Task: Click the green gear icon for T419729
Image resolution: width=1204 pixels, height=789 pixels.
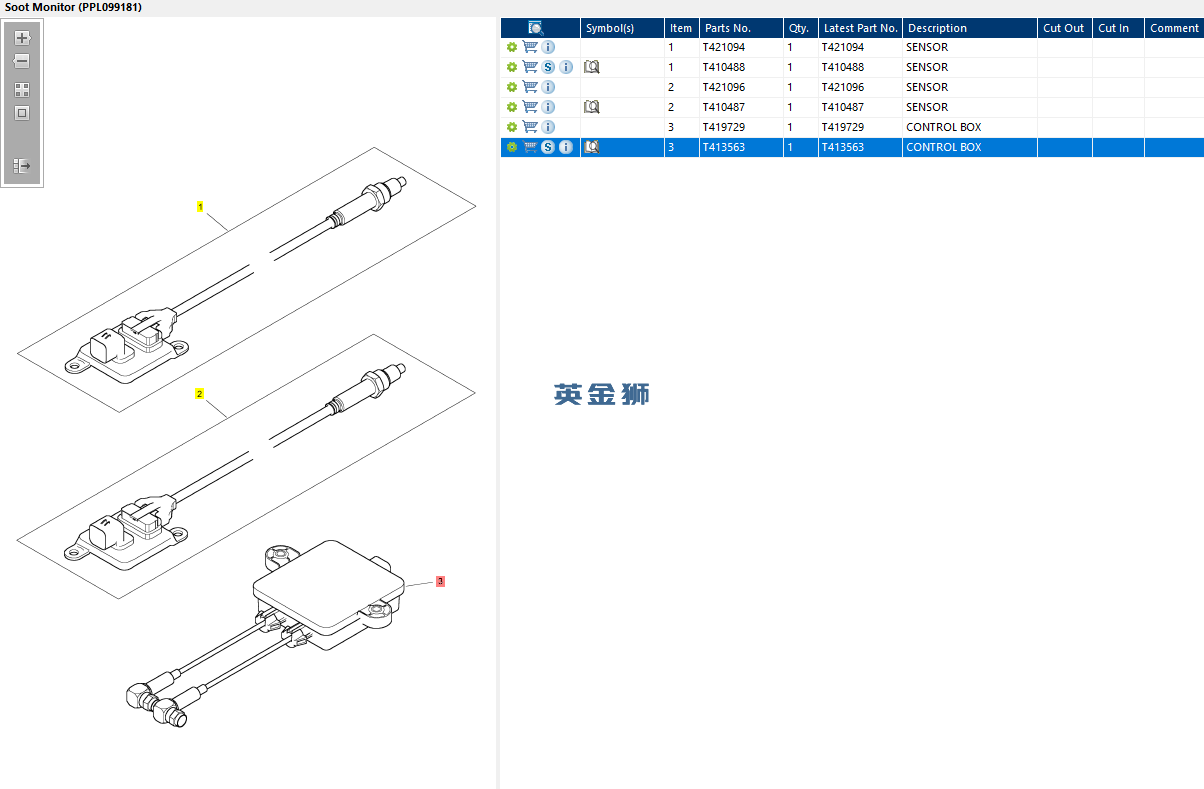Action: [x=512, y=127]
